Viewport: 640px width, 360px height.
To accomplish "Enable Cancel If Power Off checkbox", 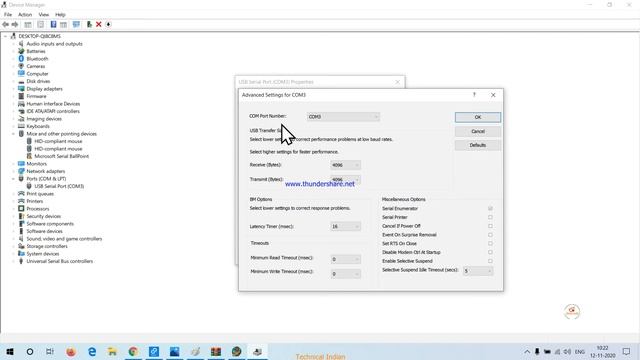I will pyautogui.click(x=490, y=226).
